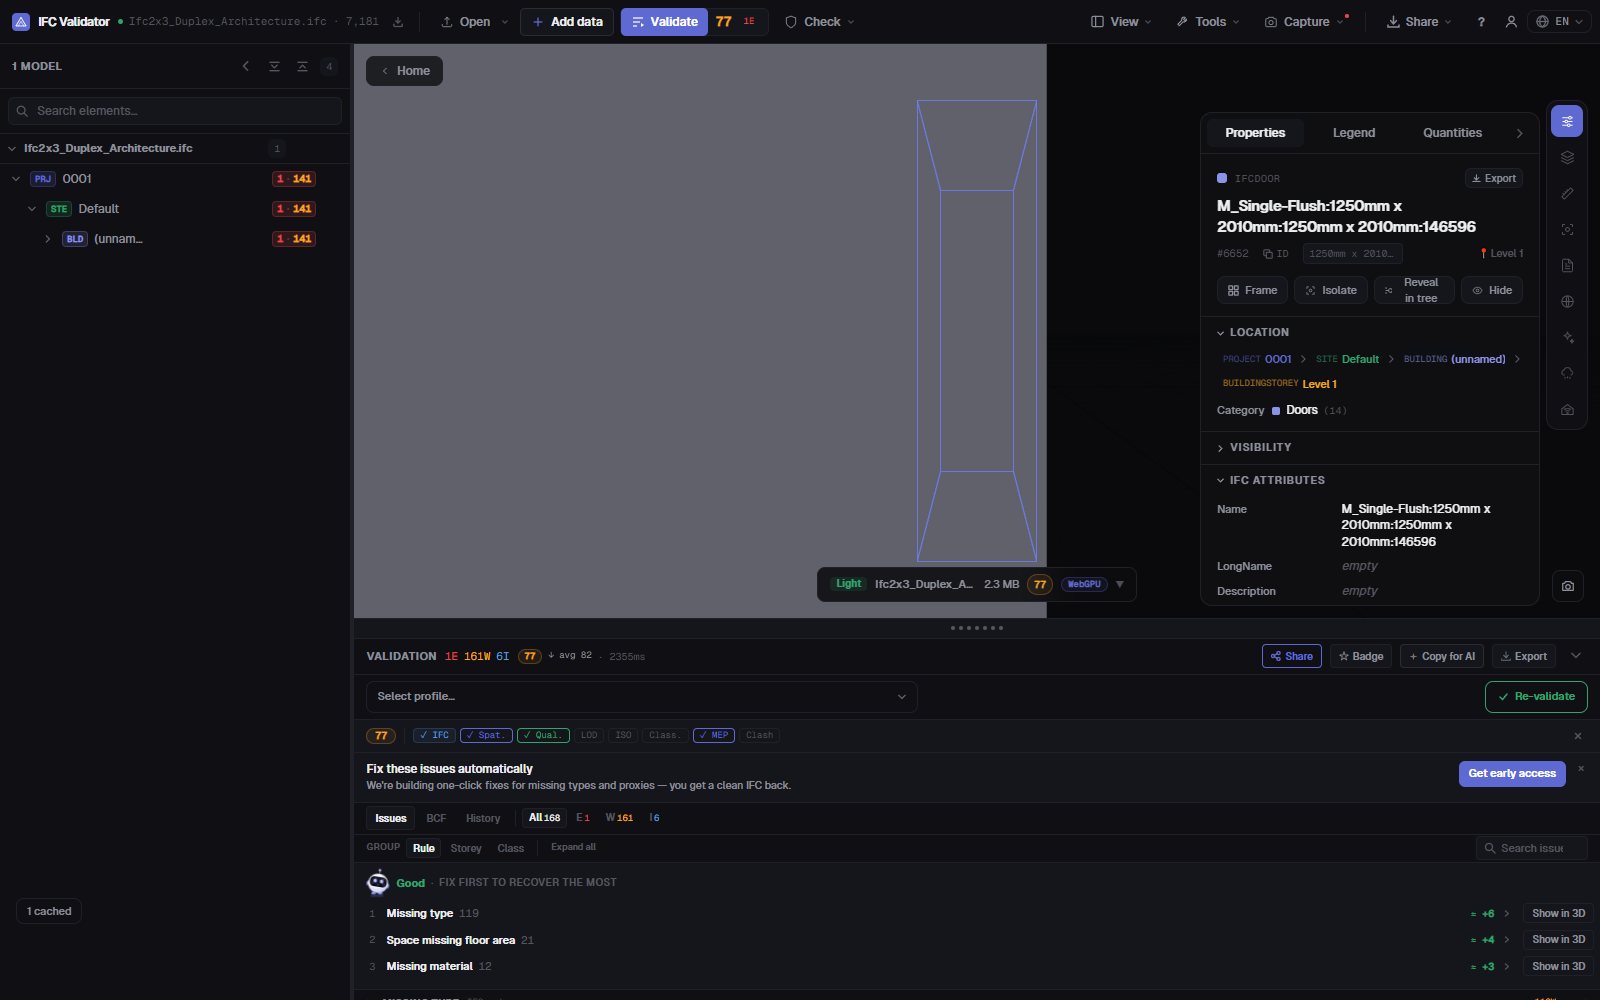Toggle the Spat. validation category chip
The image size is (1600, 1000).
pyautogui.click(x=486, y=735)
